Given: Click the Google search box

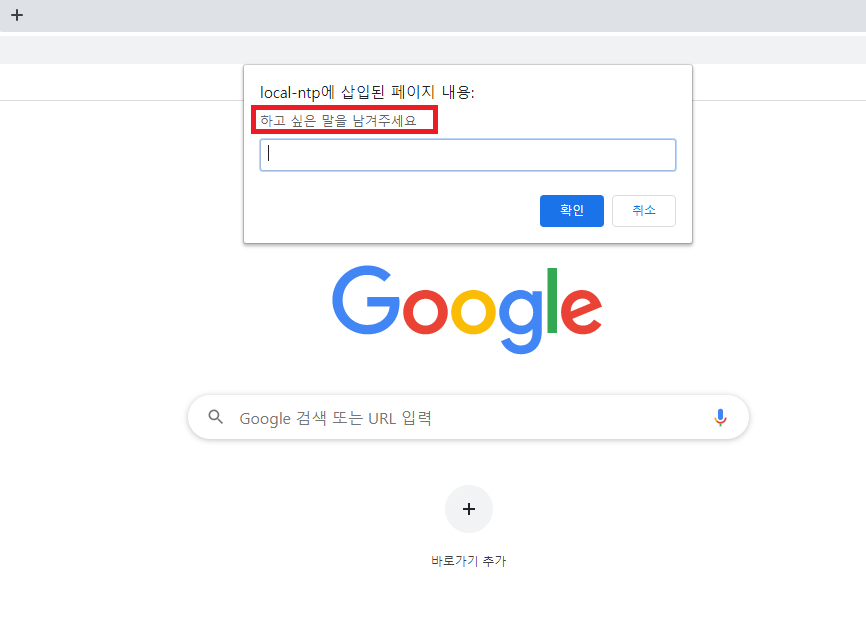Looking at the screenshot, I should (x=468, y=417).
